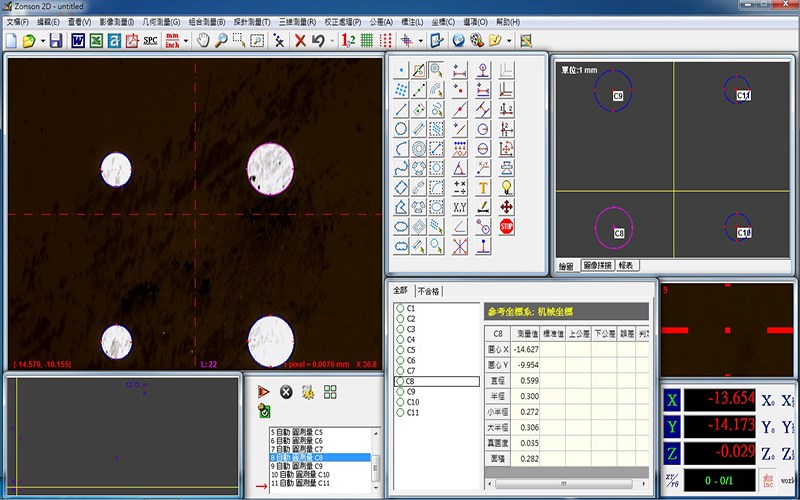Open the arithmetic calculator tool (+ × − ÷)
The height and width of the screenshot is (500, 800).
tap(460, 187)
